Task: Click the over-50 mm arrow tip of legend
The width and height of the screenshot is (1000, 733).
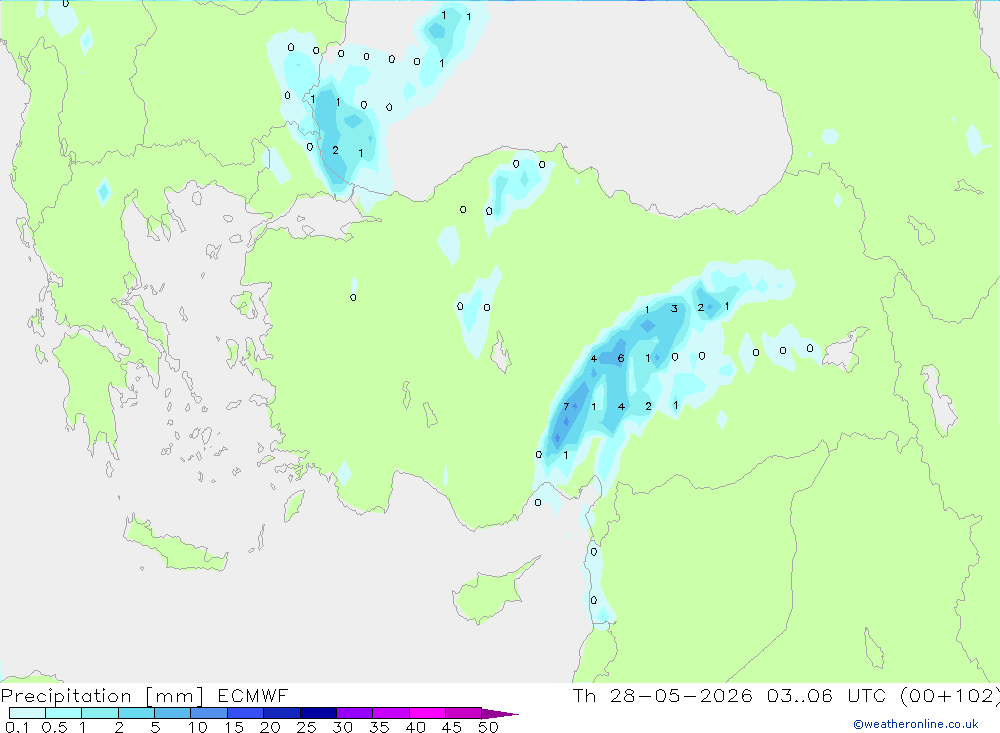Action: 500,713
